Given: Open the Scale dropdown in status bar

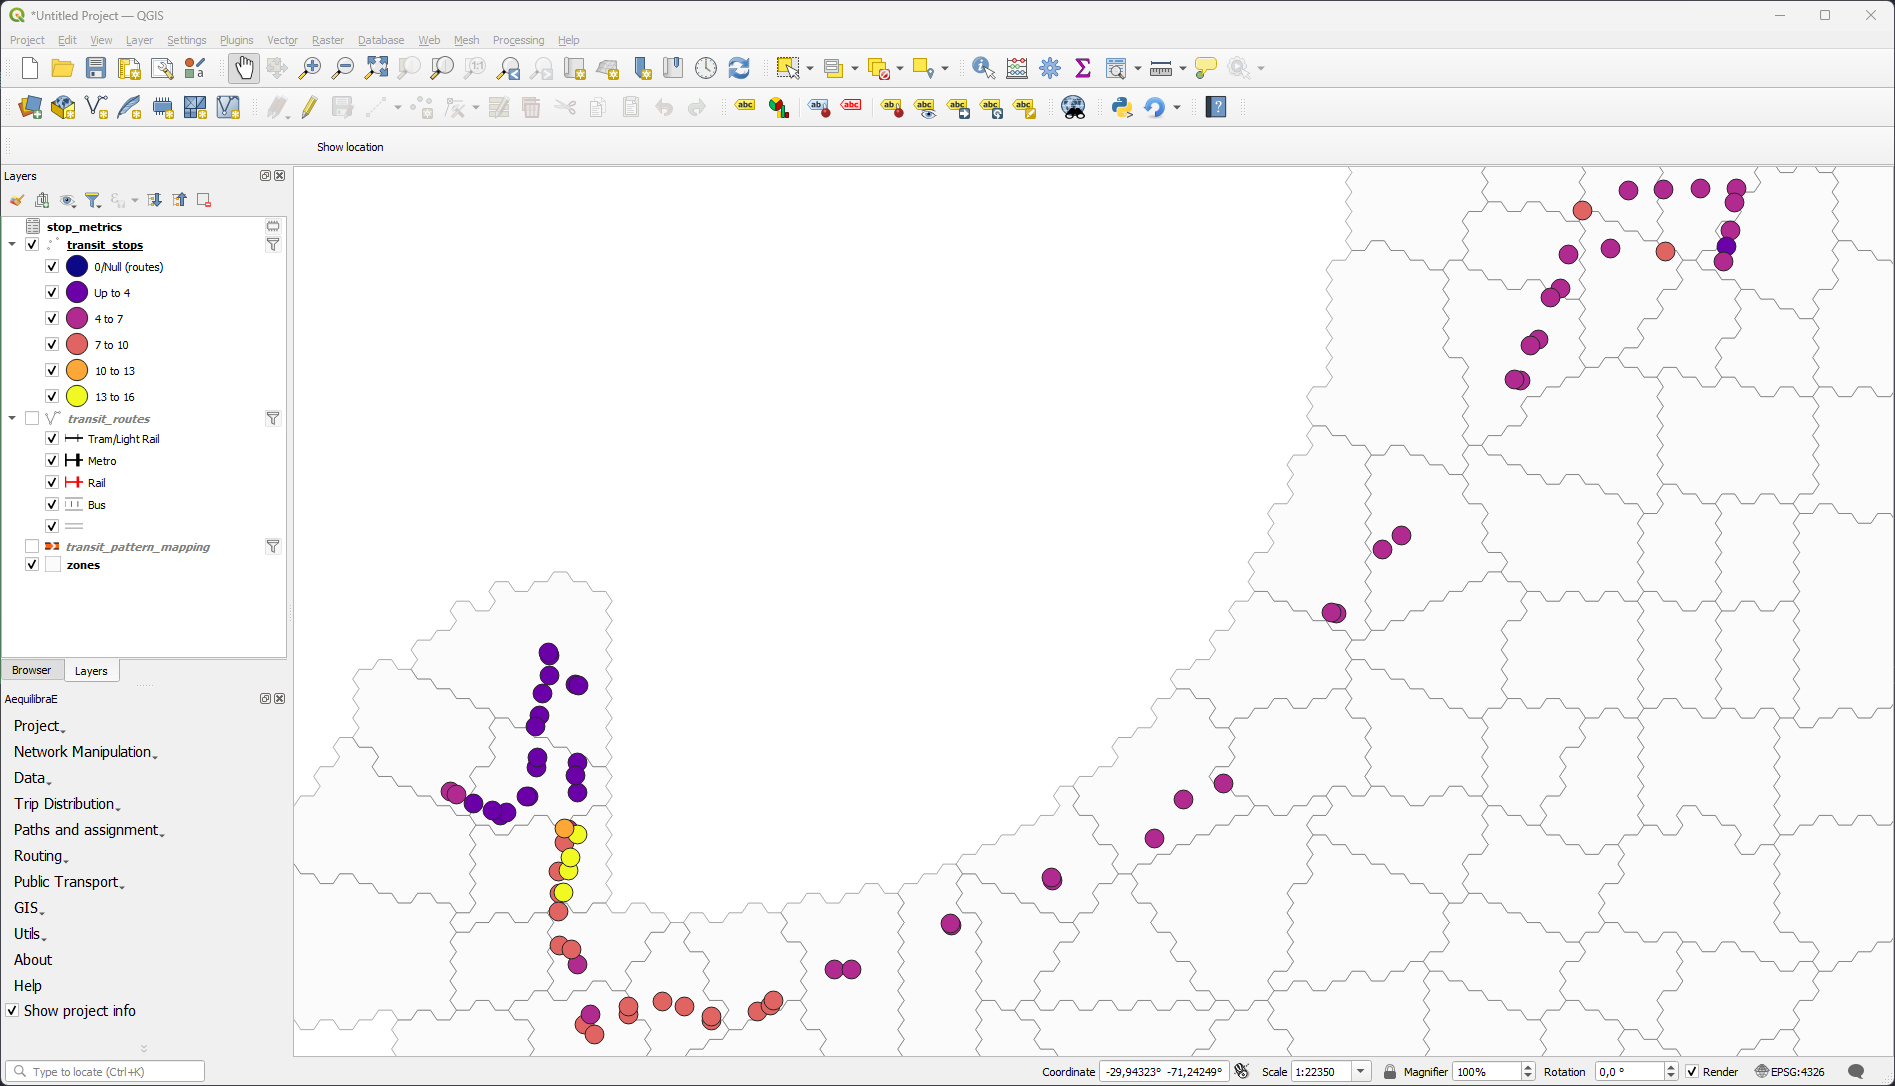Looking at the screenshot, I should 1360,1072.
